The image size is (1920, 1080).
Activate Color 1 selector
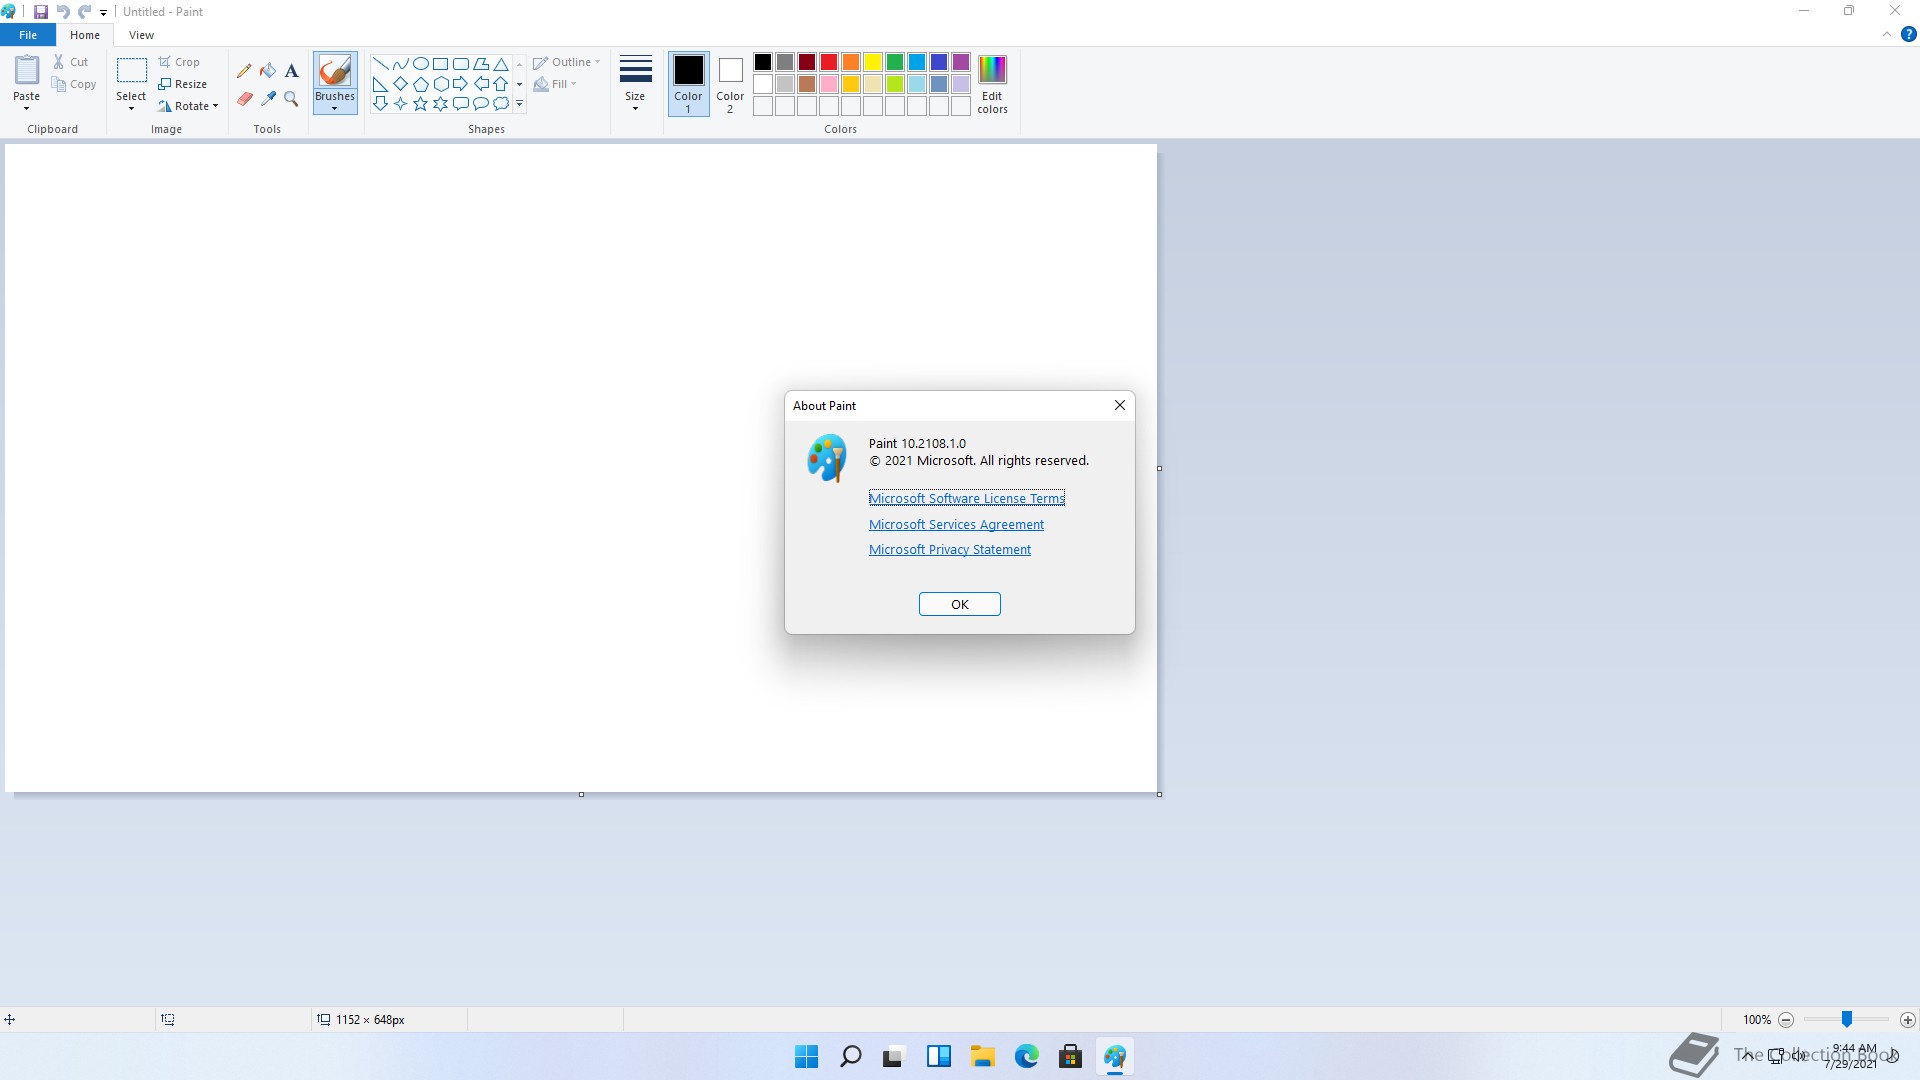[688, 84]
